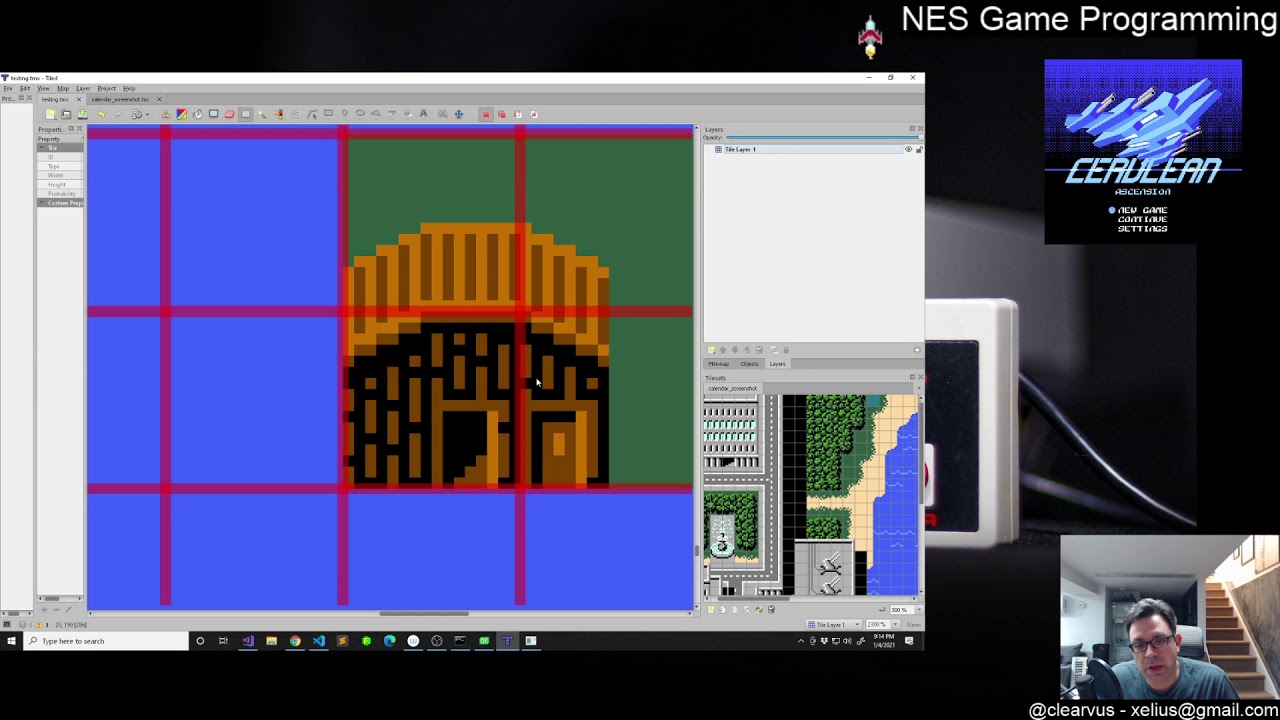Click the Add new layer icon
This screenshot has width=1280, height=720.
[x=712, y=350]
